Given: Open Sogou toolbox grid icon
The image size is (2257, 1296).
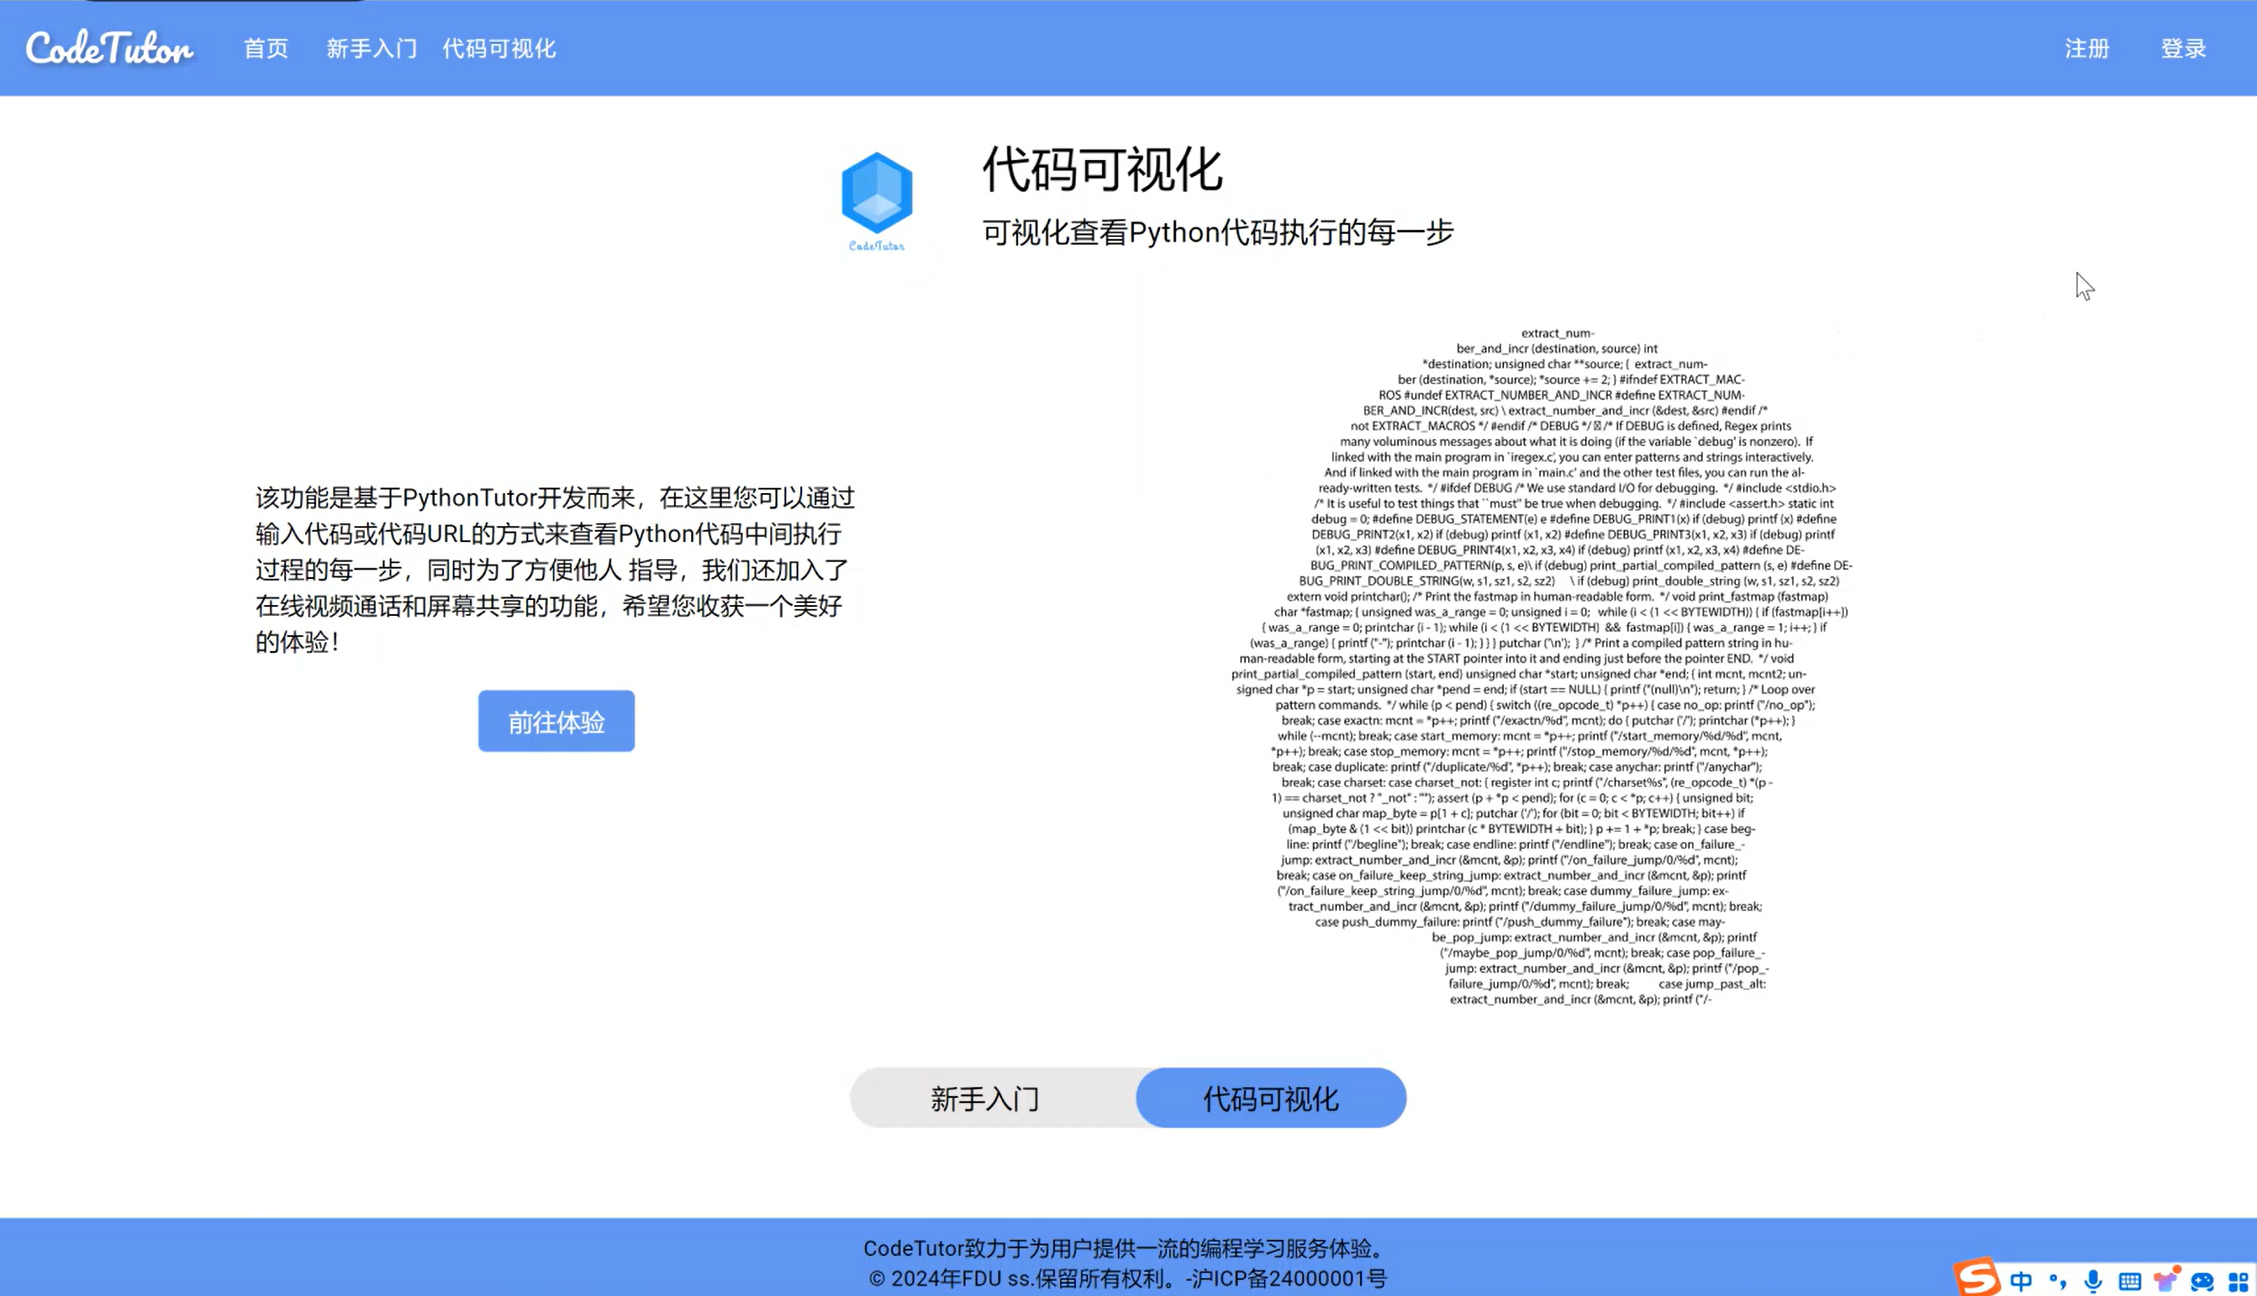Looking at the screenshot, I should tap(2238, 1280).
